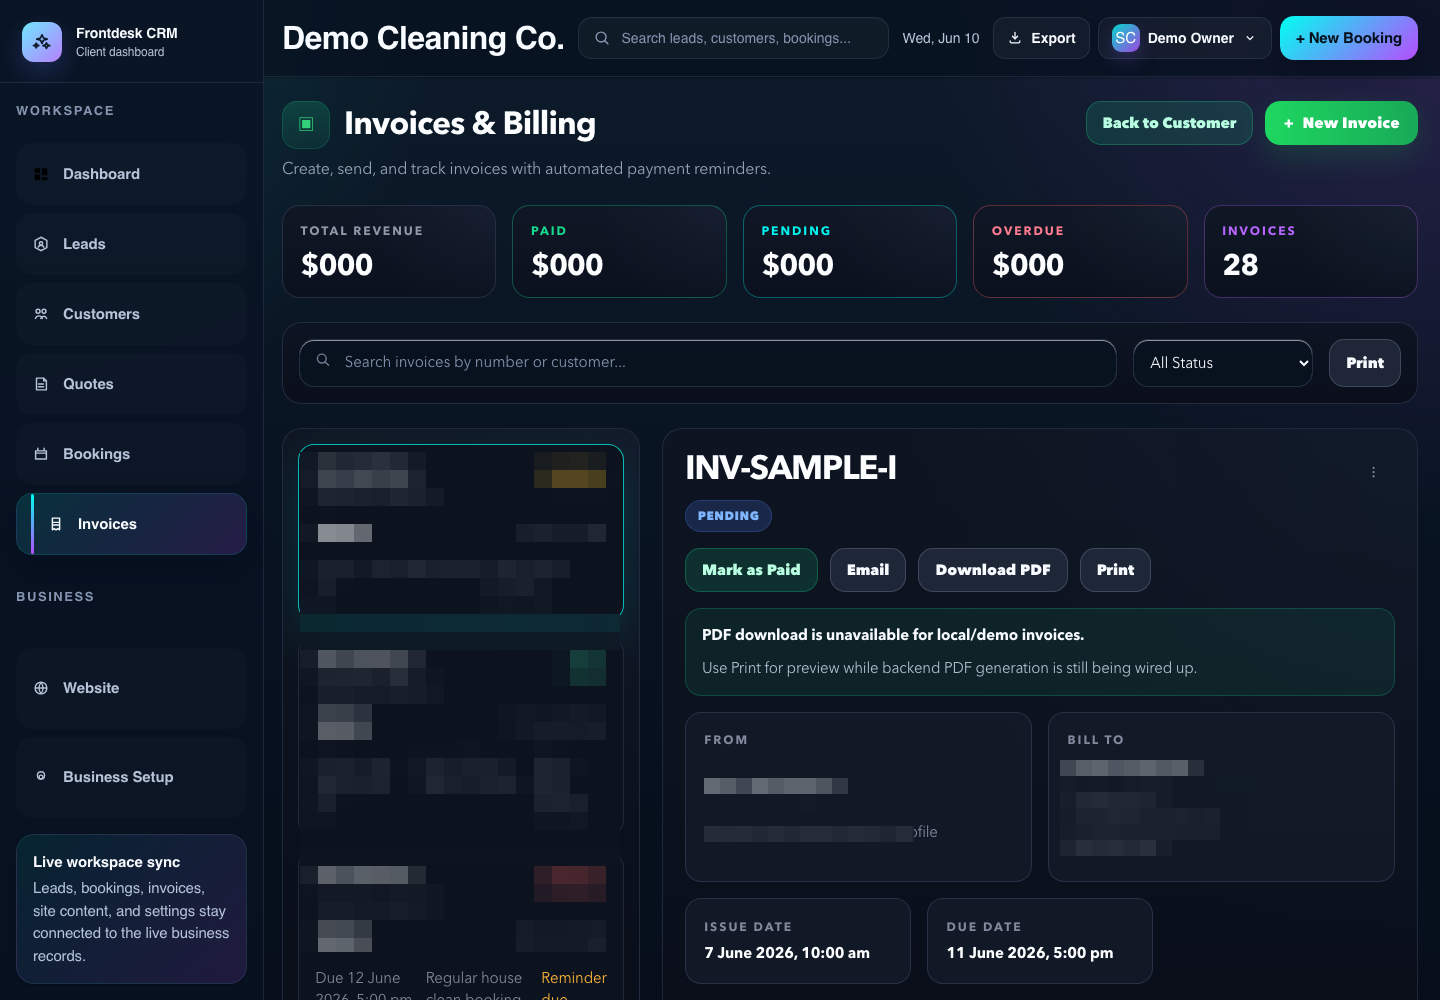
Task: Open the Website settings item
Action: pos(131,688)
